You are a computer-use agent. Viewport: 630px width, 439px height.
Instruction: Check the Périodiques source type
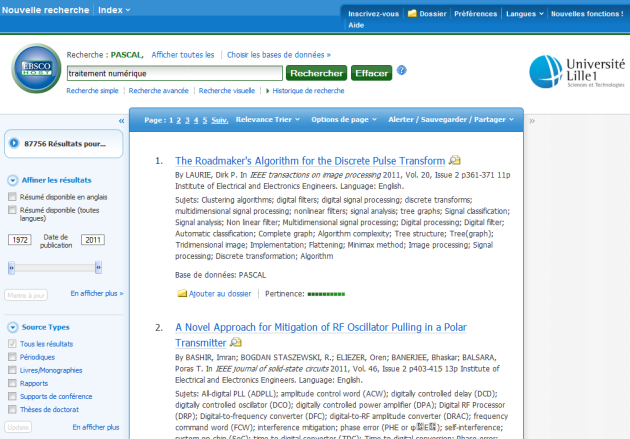pos(12,357)
